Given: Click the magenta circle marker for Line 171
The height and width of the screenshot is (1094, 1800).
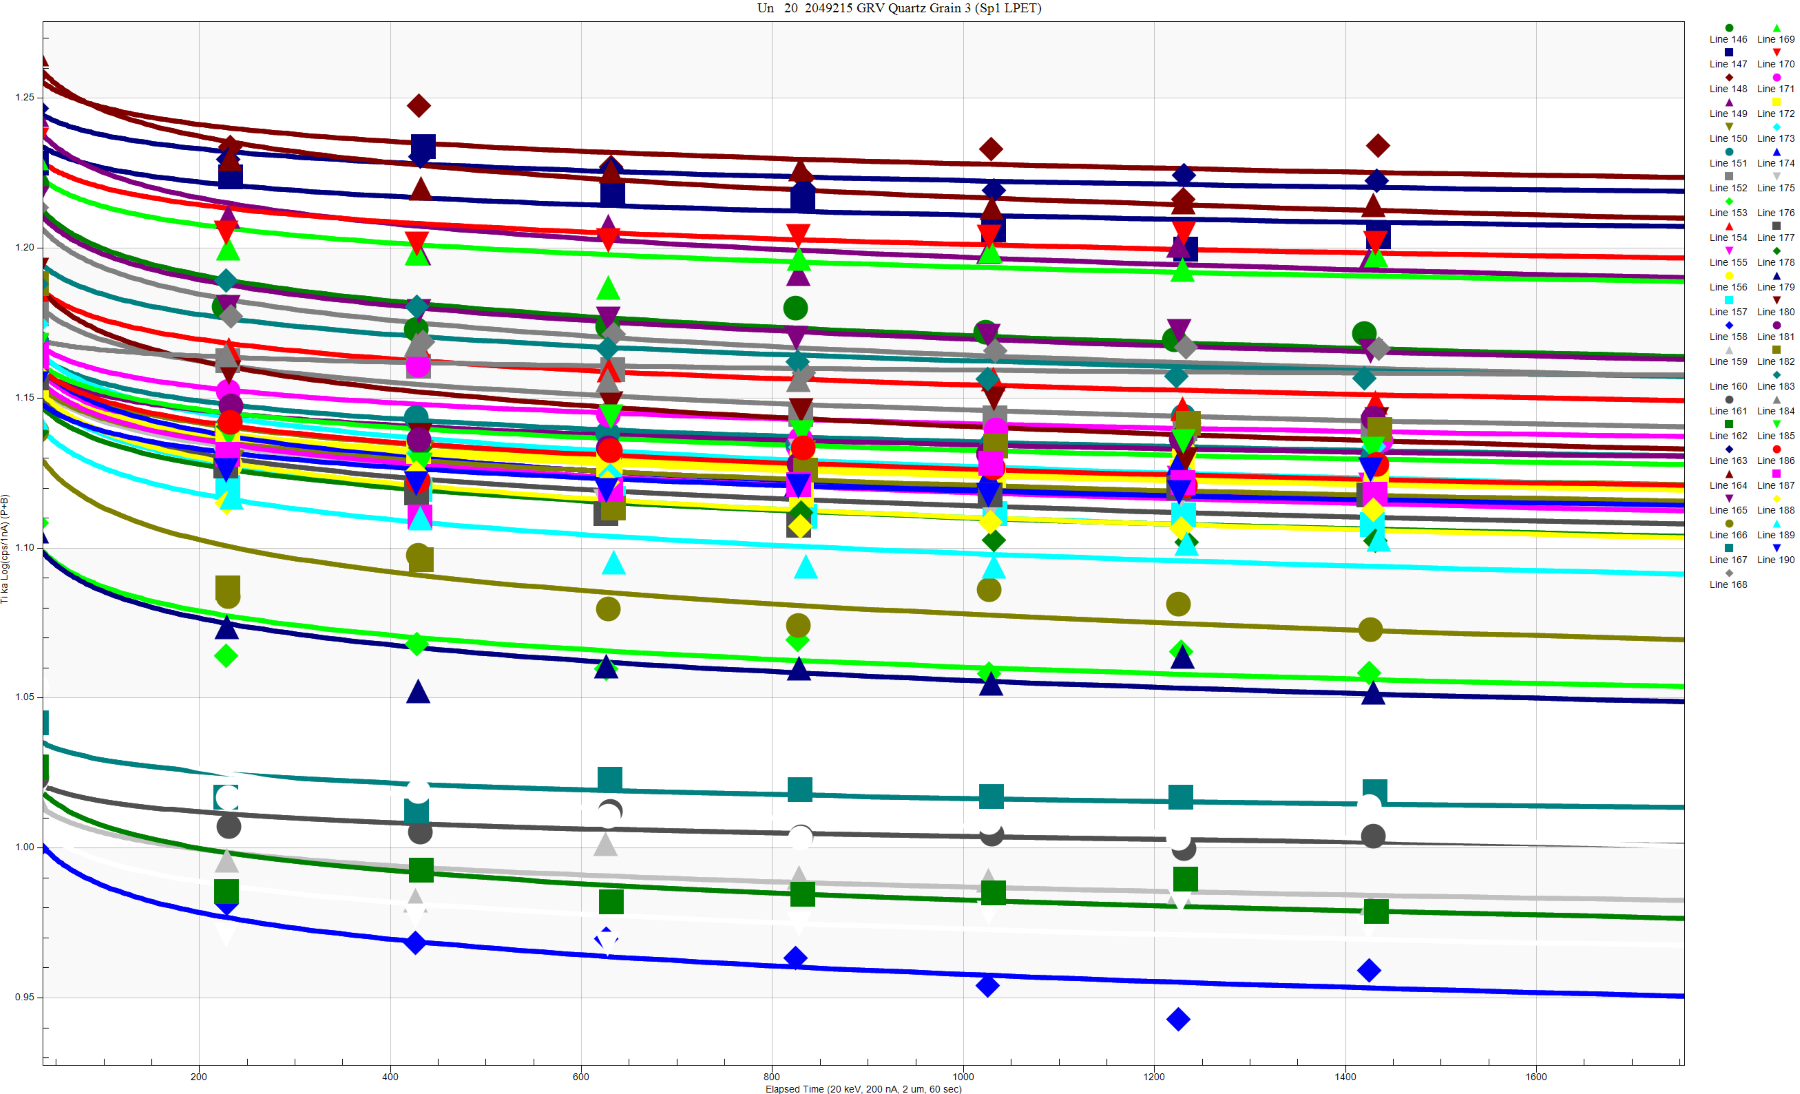Looking at the screenshot, I should (x=1776, y=77).
